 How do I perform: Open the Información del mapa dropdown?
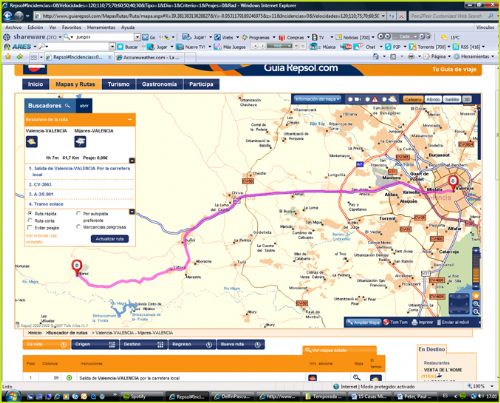tap(317, 99)
